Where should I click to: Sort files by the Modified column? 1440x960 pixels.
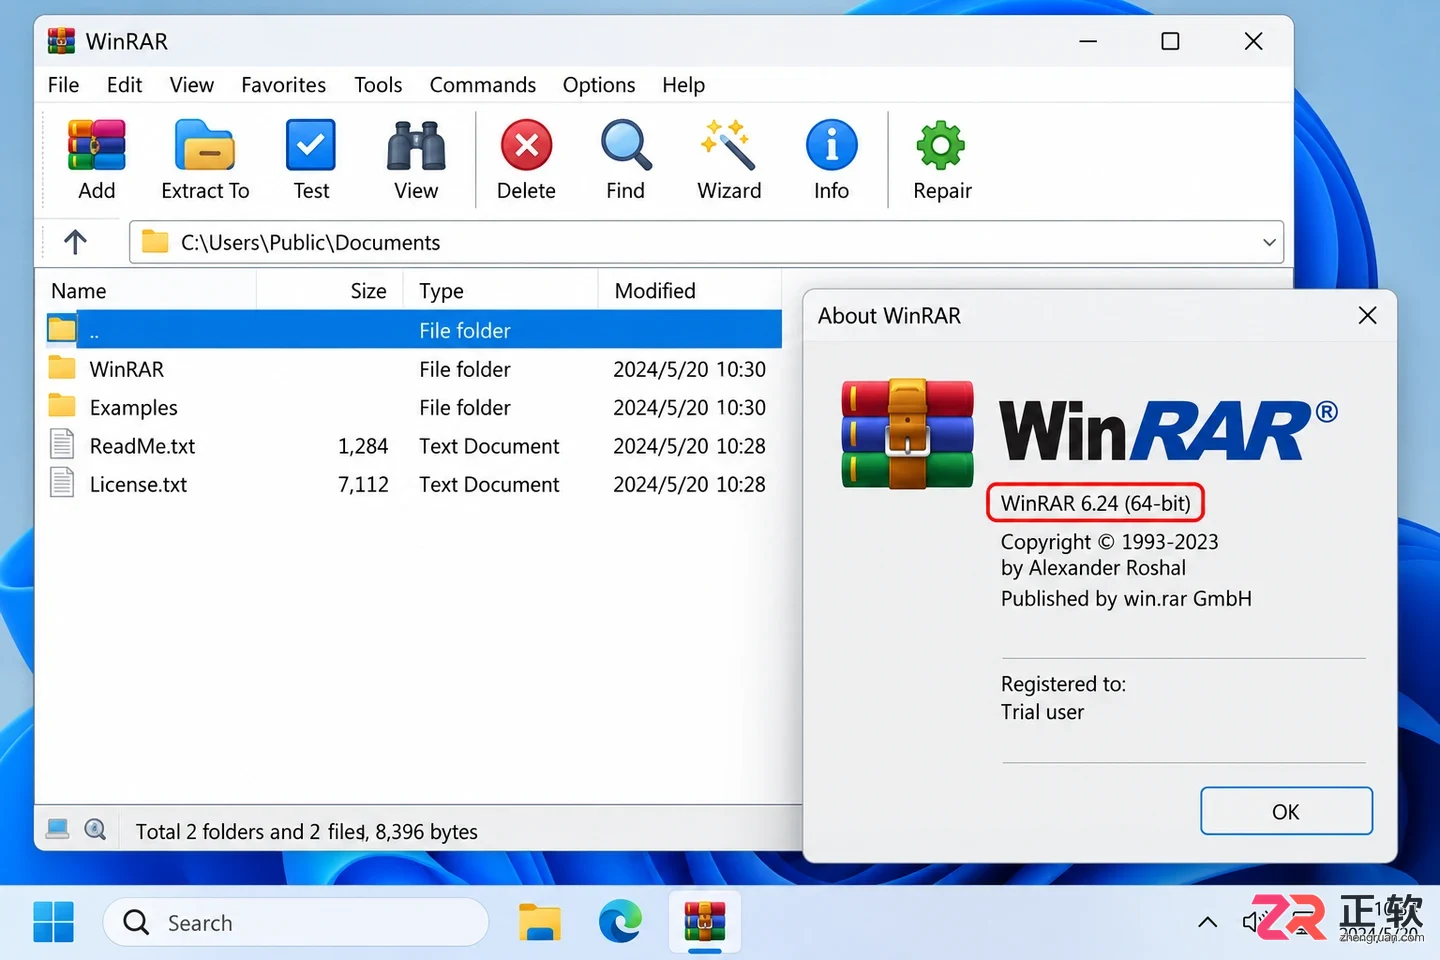point(690,291)
